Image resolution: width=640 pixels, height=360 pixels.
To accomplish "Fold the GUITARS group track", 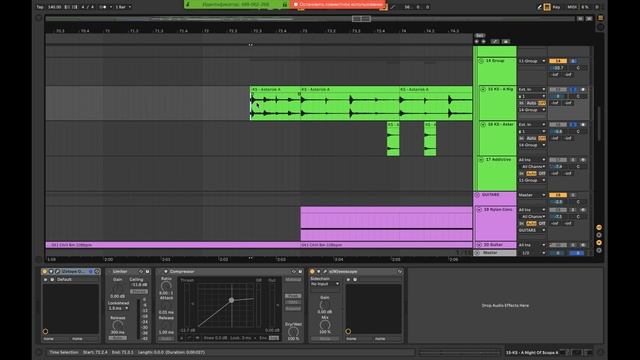I will [x=478, y=195].
